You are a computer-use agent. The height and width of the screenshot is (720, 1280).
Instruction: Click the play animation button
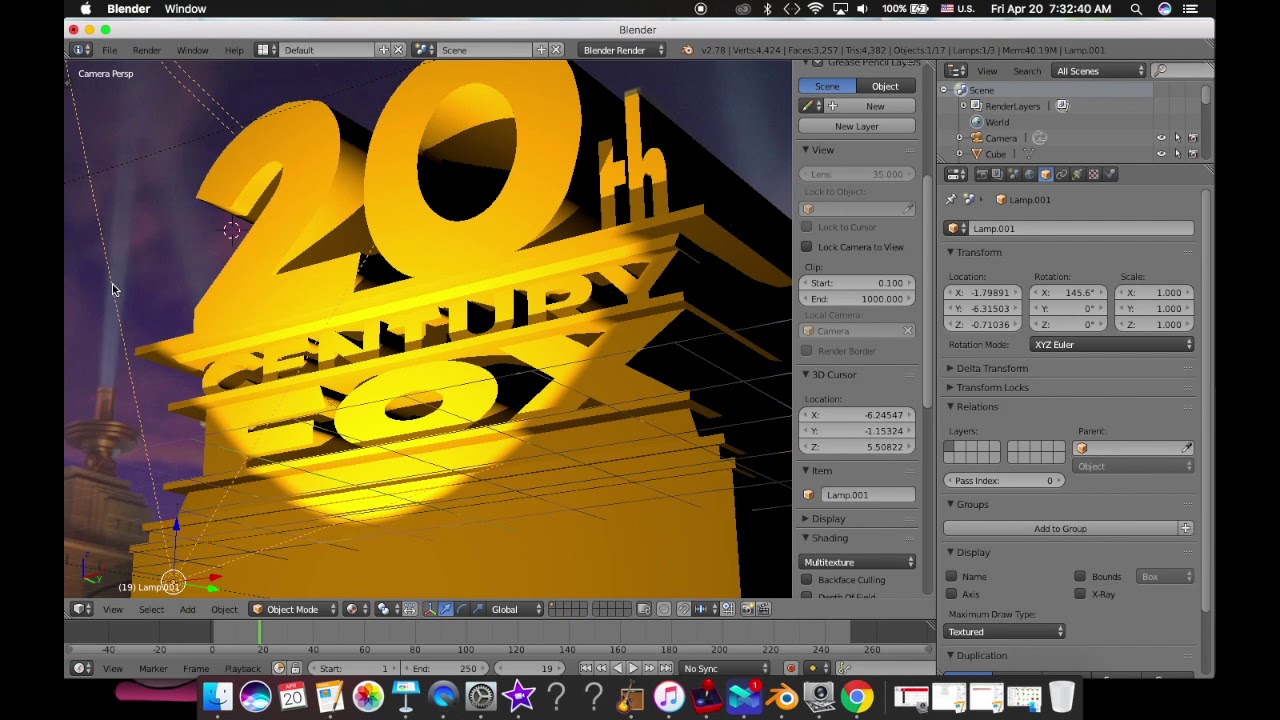(633, 668)
